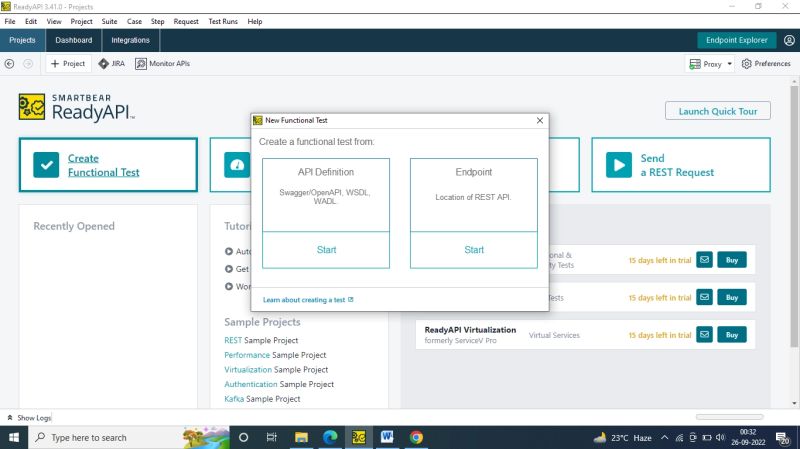Open Learn about creating a test link
800x449 pixels.
click(x=308, y=300)
